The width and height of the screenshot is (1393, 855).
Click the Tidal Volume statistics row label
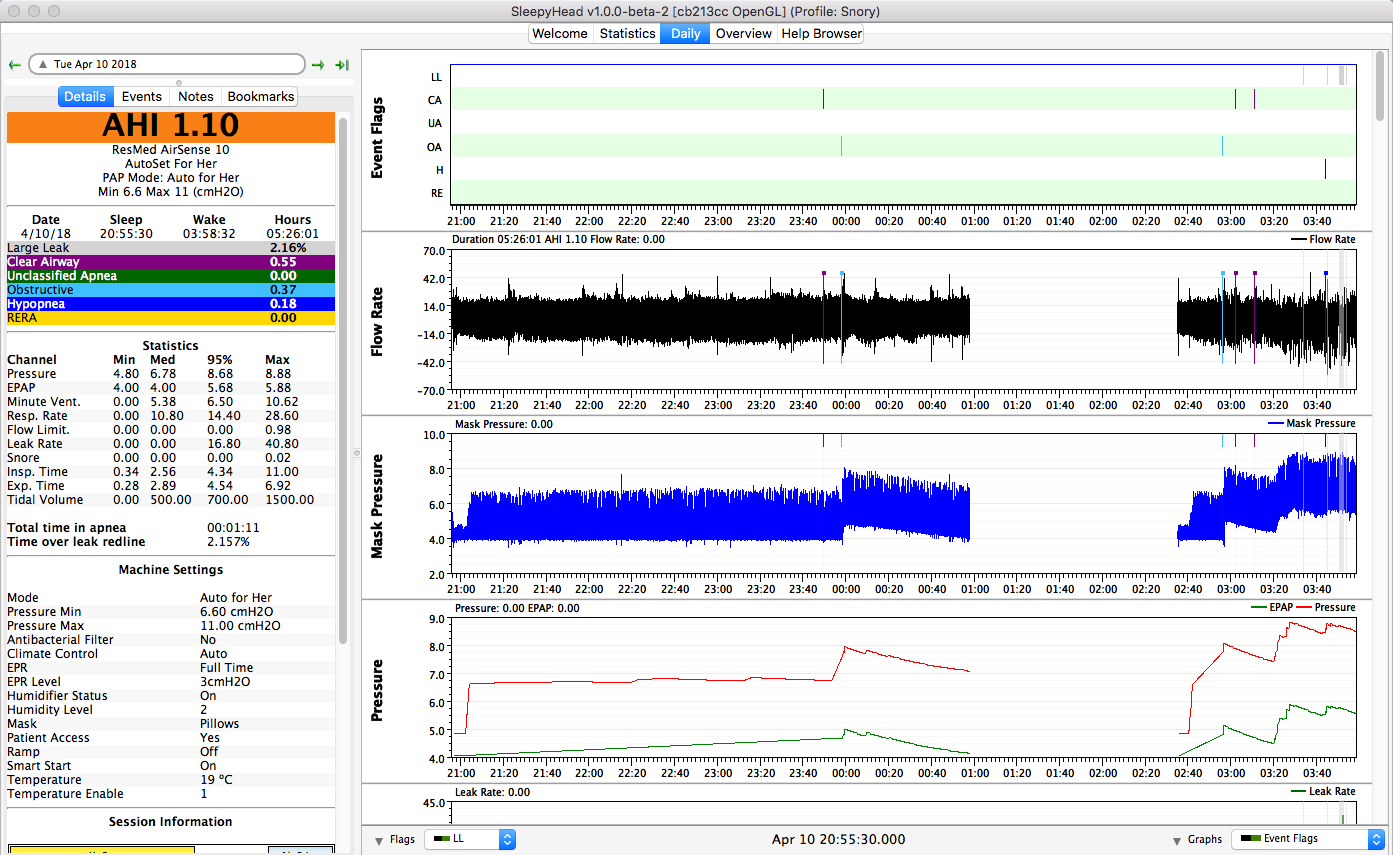(44, 500)
